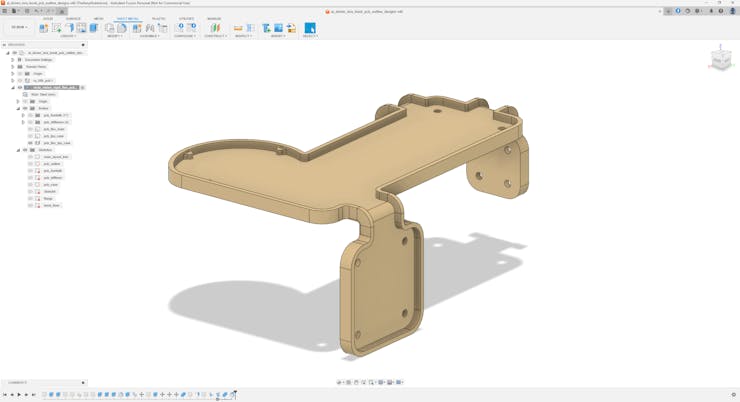Click the first Insert tool icon
The width and height of the screenshot is (740, 402).
267,28
